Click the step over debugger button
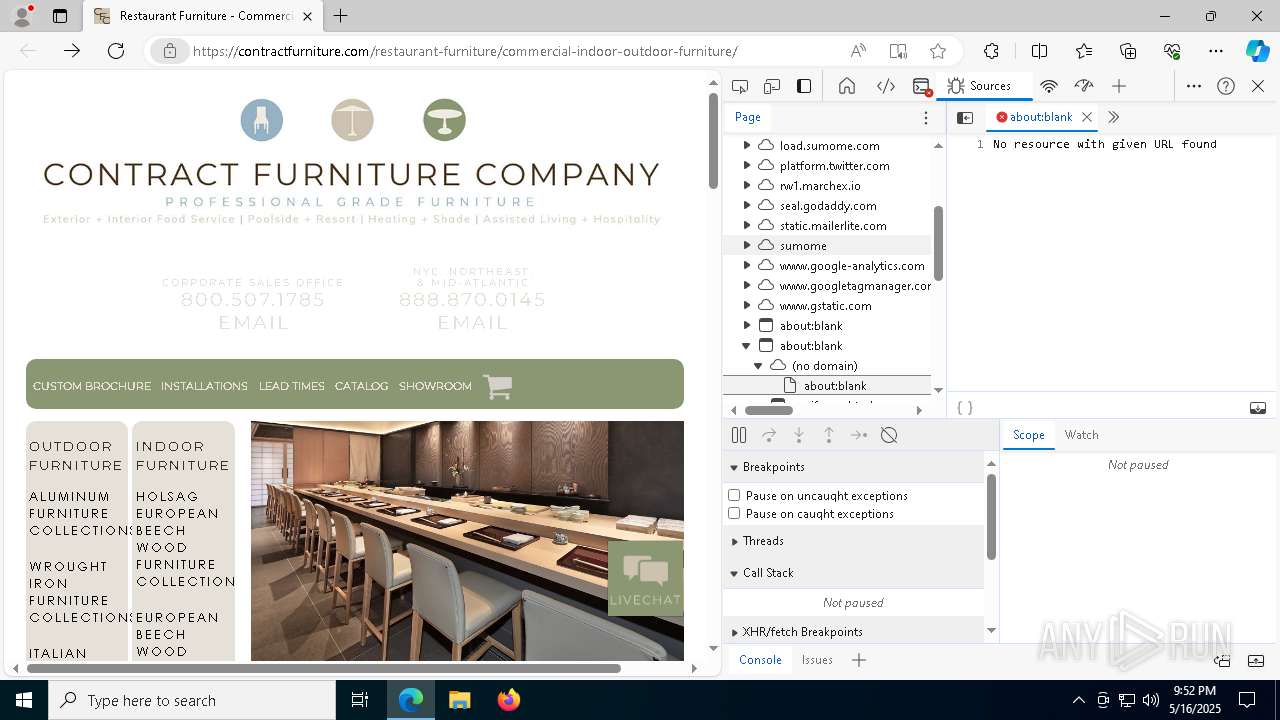The width and height of the screenshot is (1280, 720). (x=769, y=435)
